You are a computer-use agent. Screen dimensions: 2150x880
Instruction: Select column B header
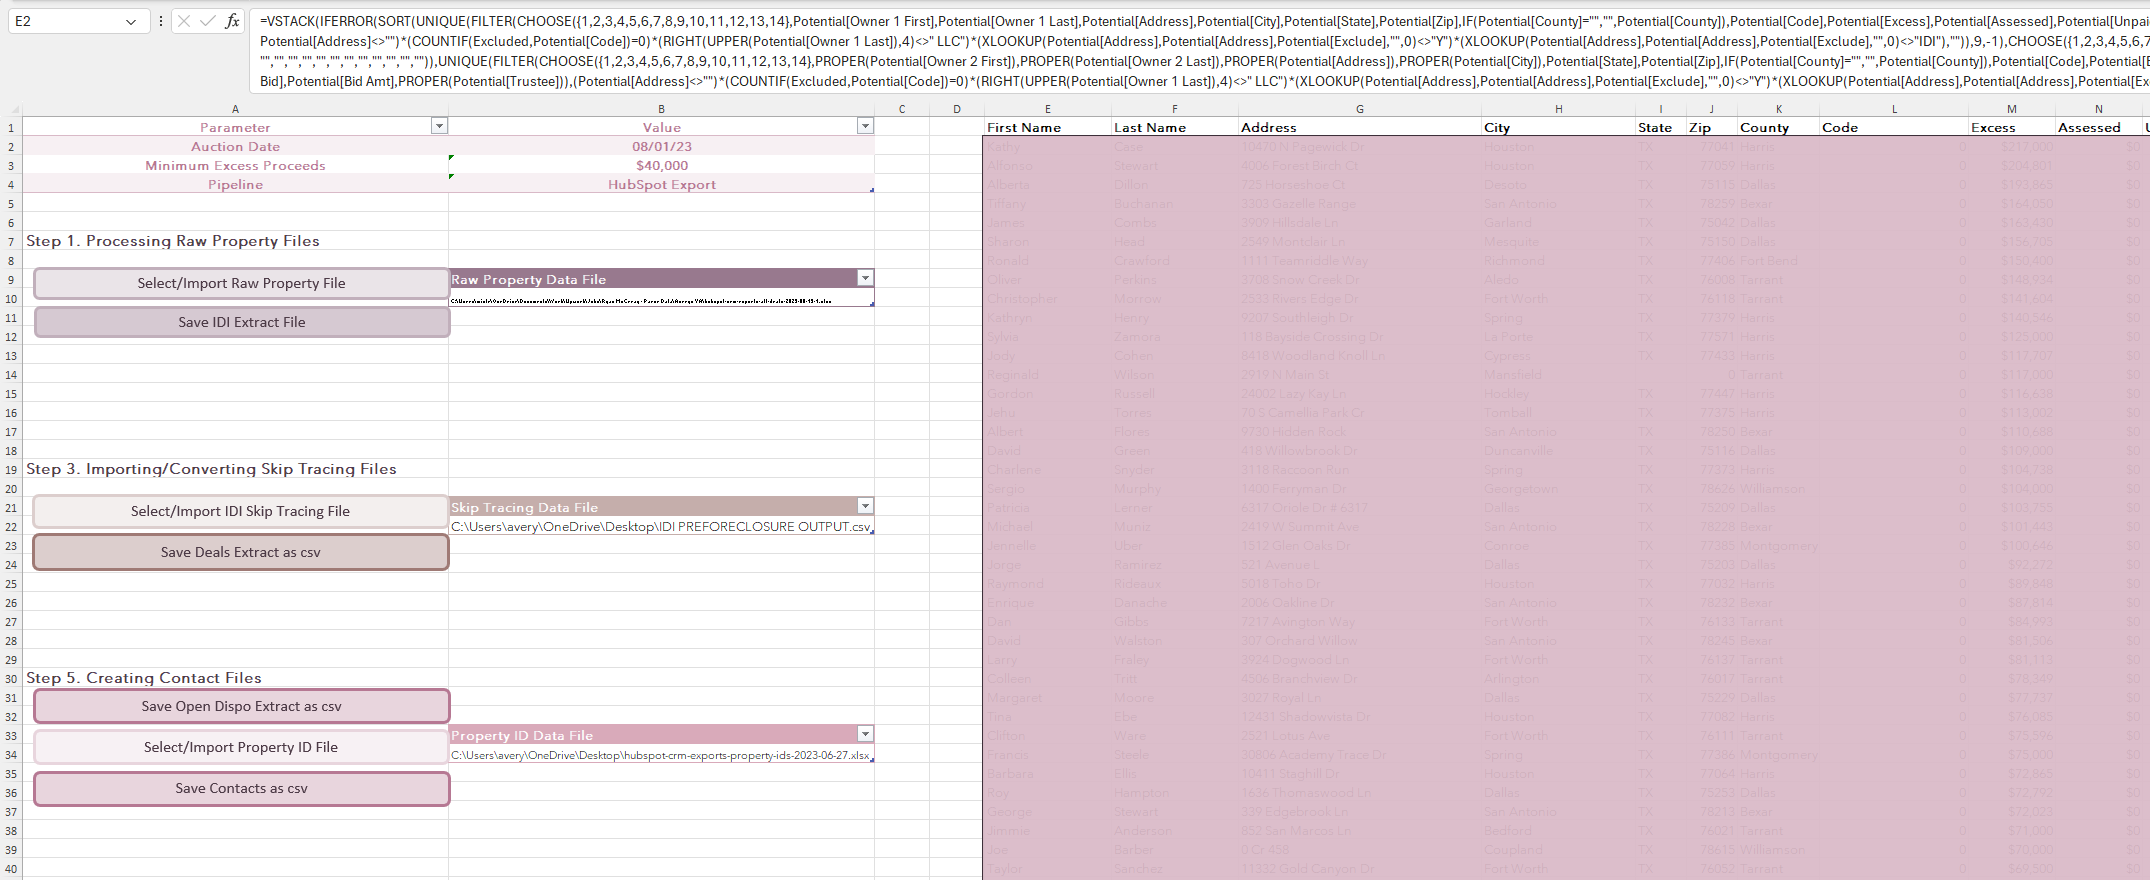[661, 109]
